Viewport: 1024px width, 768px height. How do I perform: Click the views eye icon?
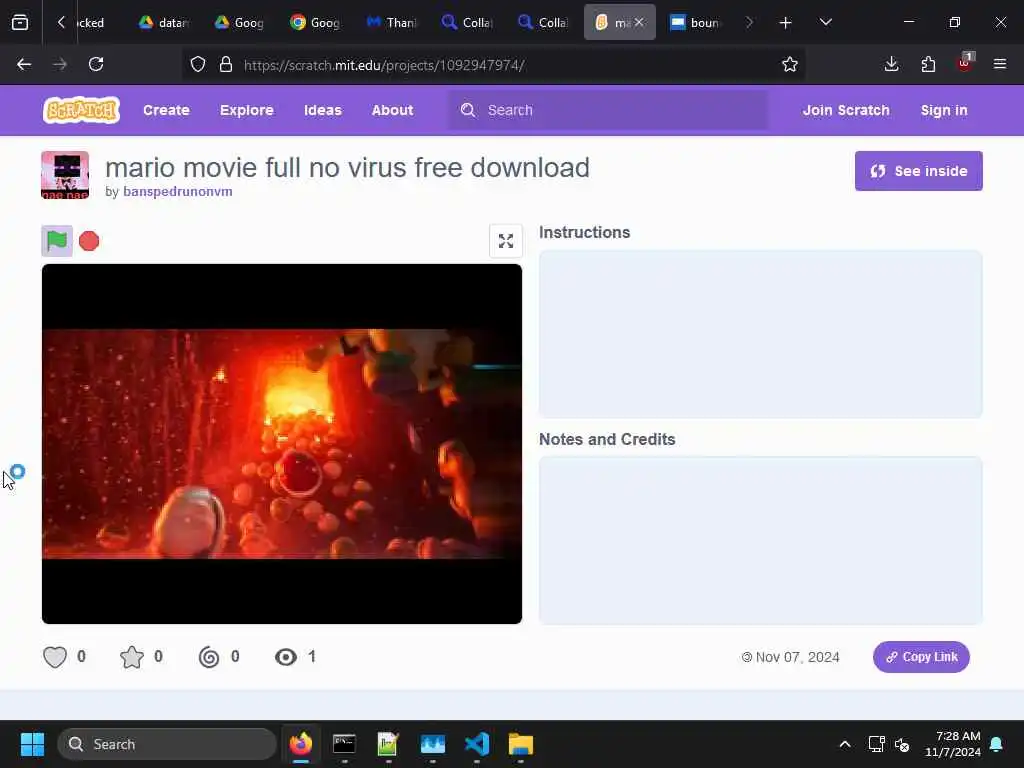coord(285,656)
